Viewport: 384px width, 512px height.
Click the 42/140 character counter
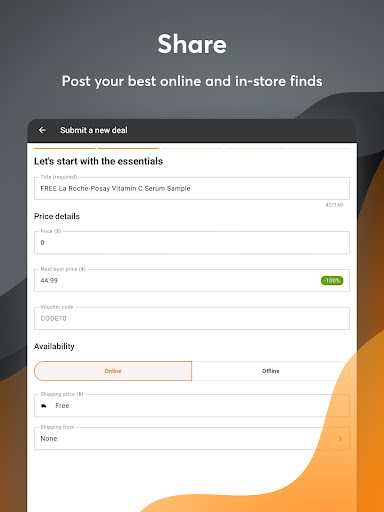[334, 205]
